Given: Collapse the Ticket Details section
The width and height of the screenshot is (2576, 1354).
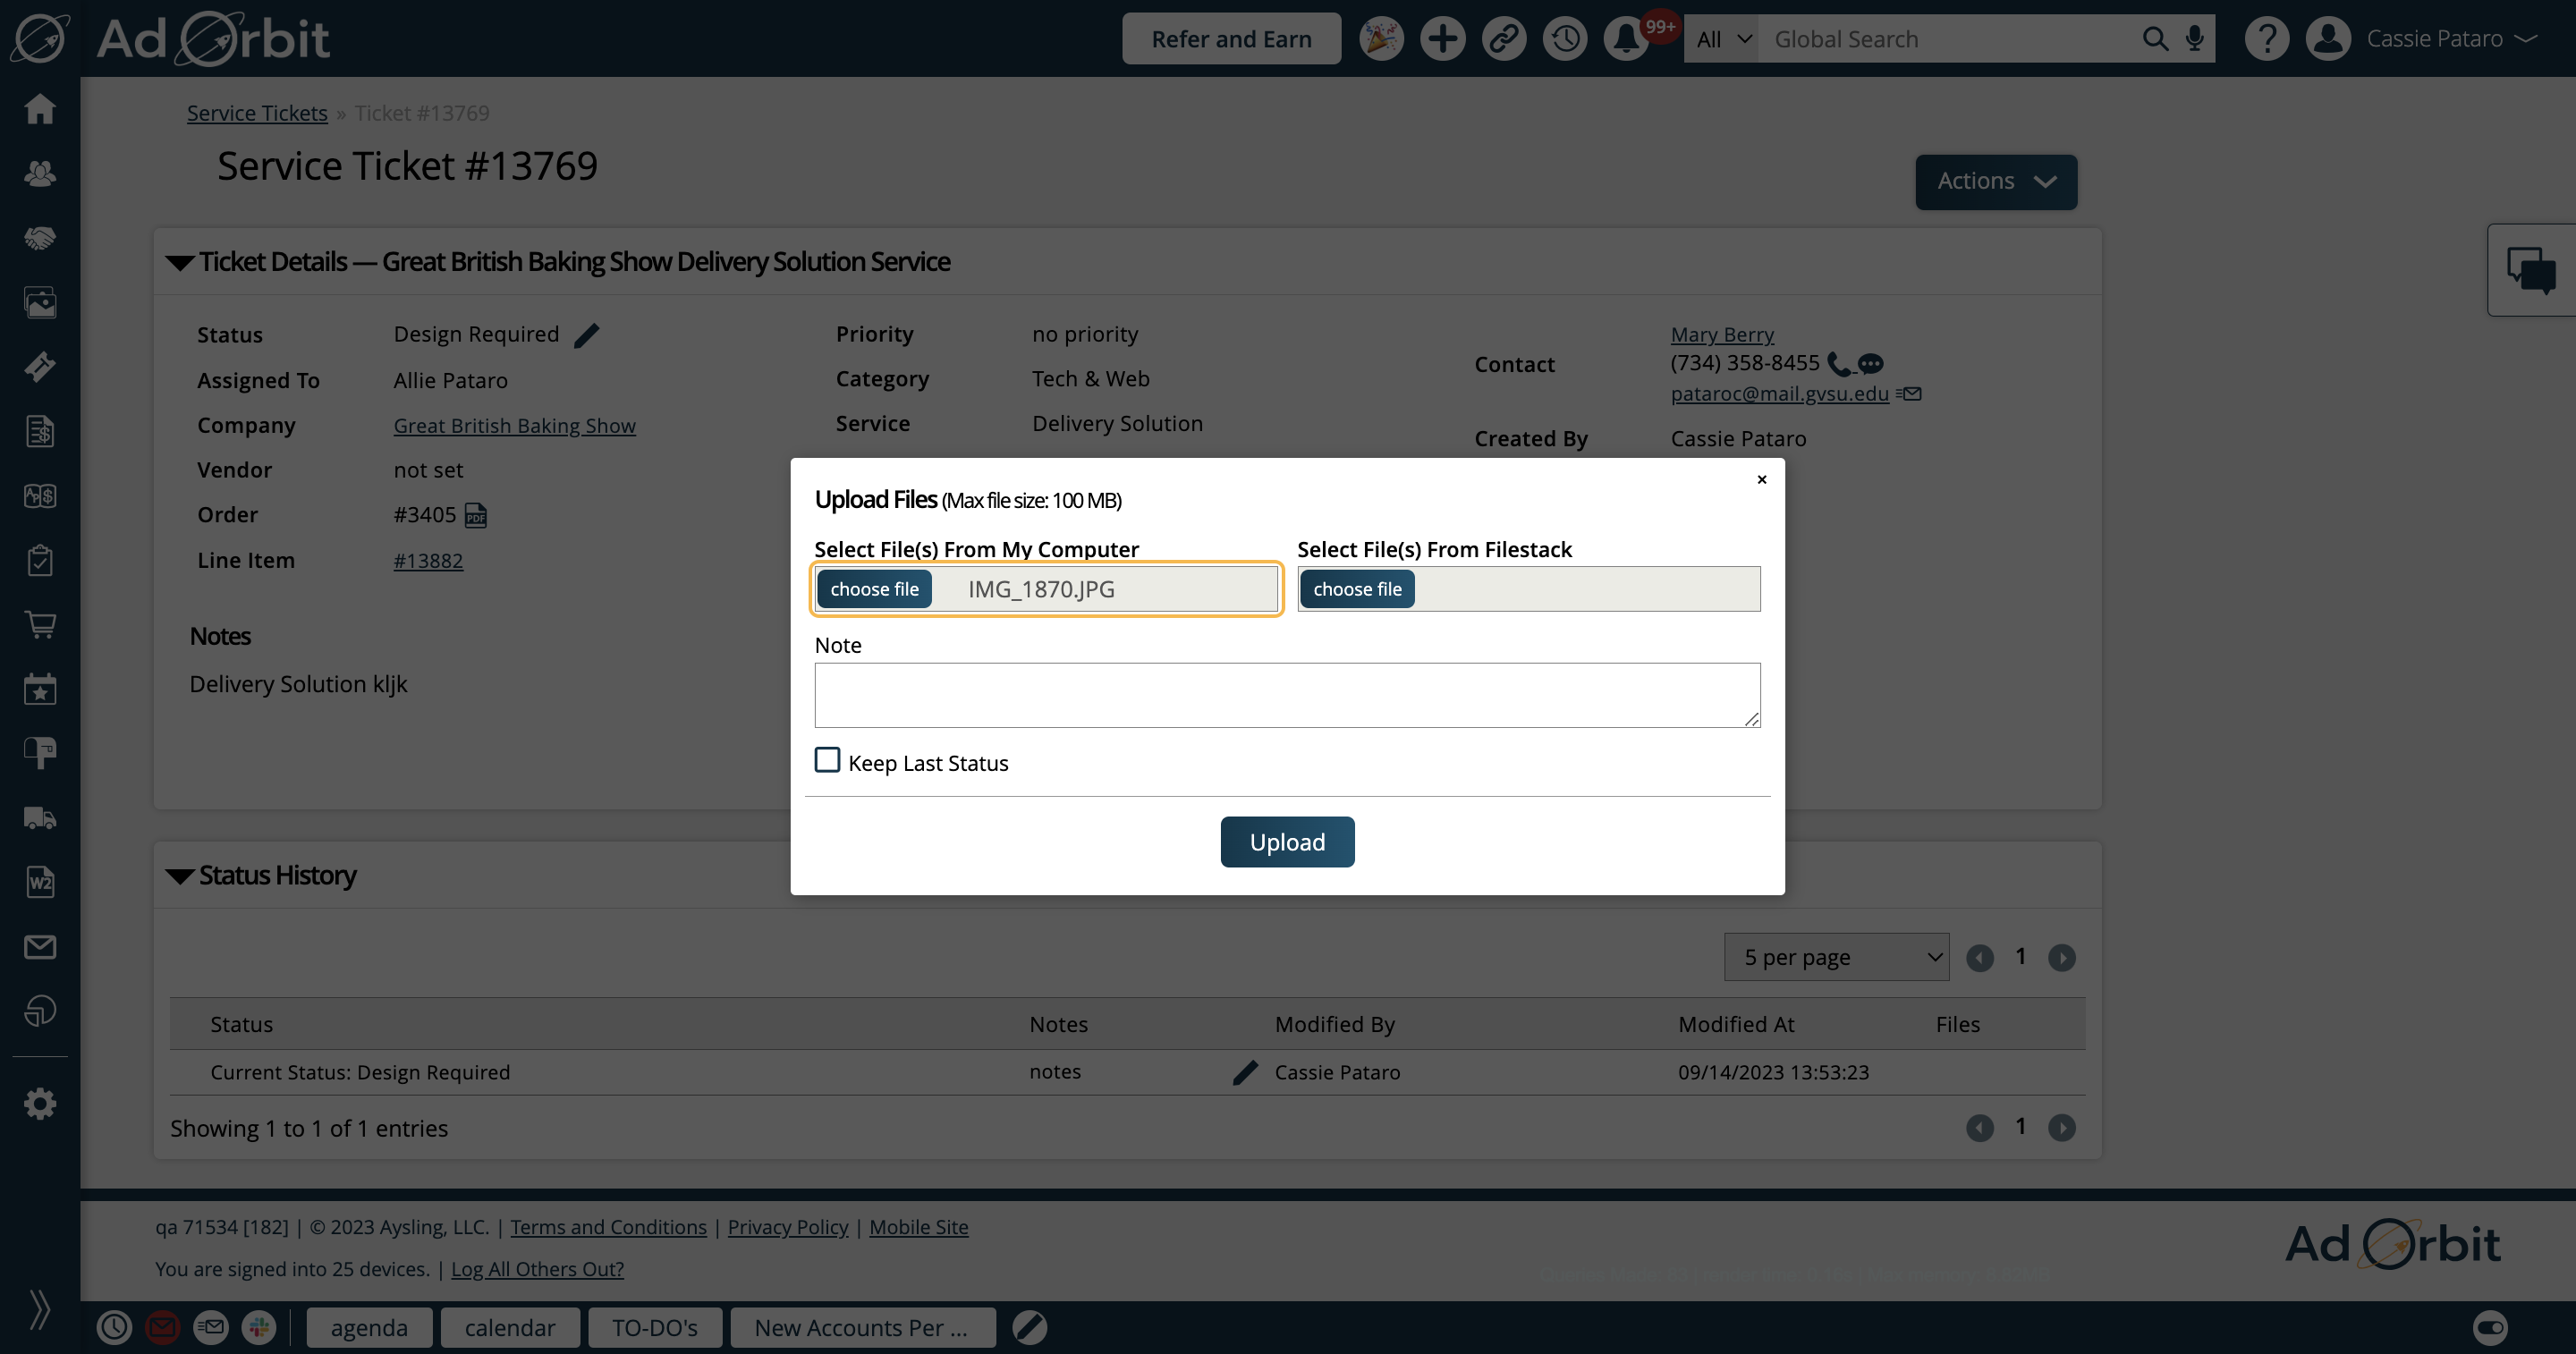Looking at the screenshot, I should coord(180,261).
